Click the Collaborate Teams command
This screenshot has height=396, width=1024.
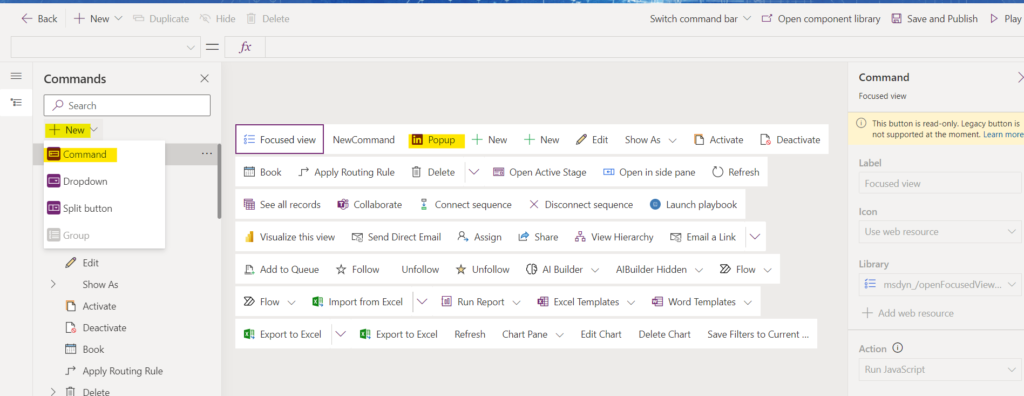coord(370,205)
